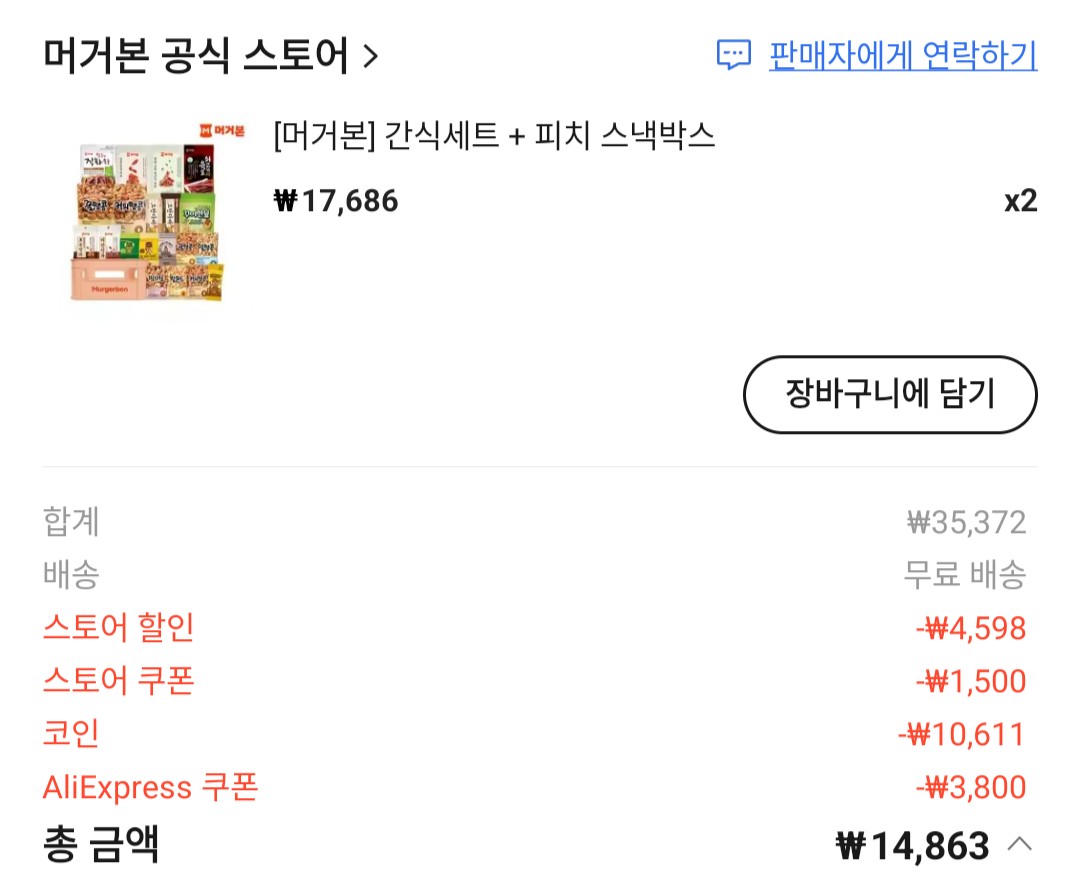Tap the chat bubble icon
Viewport: 1080px width, 892px height.
coord(734,55)
